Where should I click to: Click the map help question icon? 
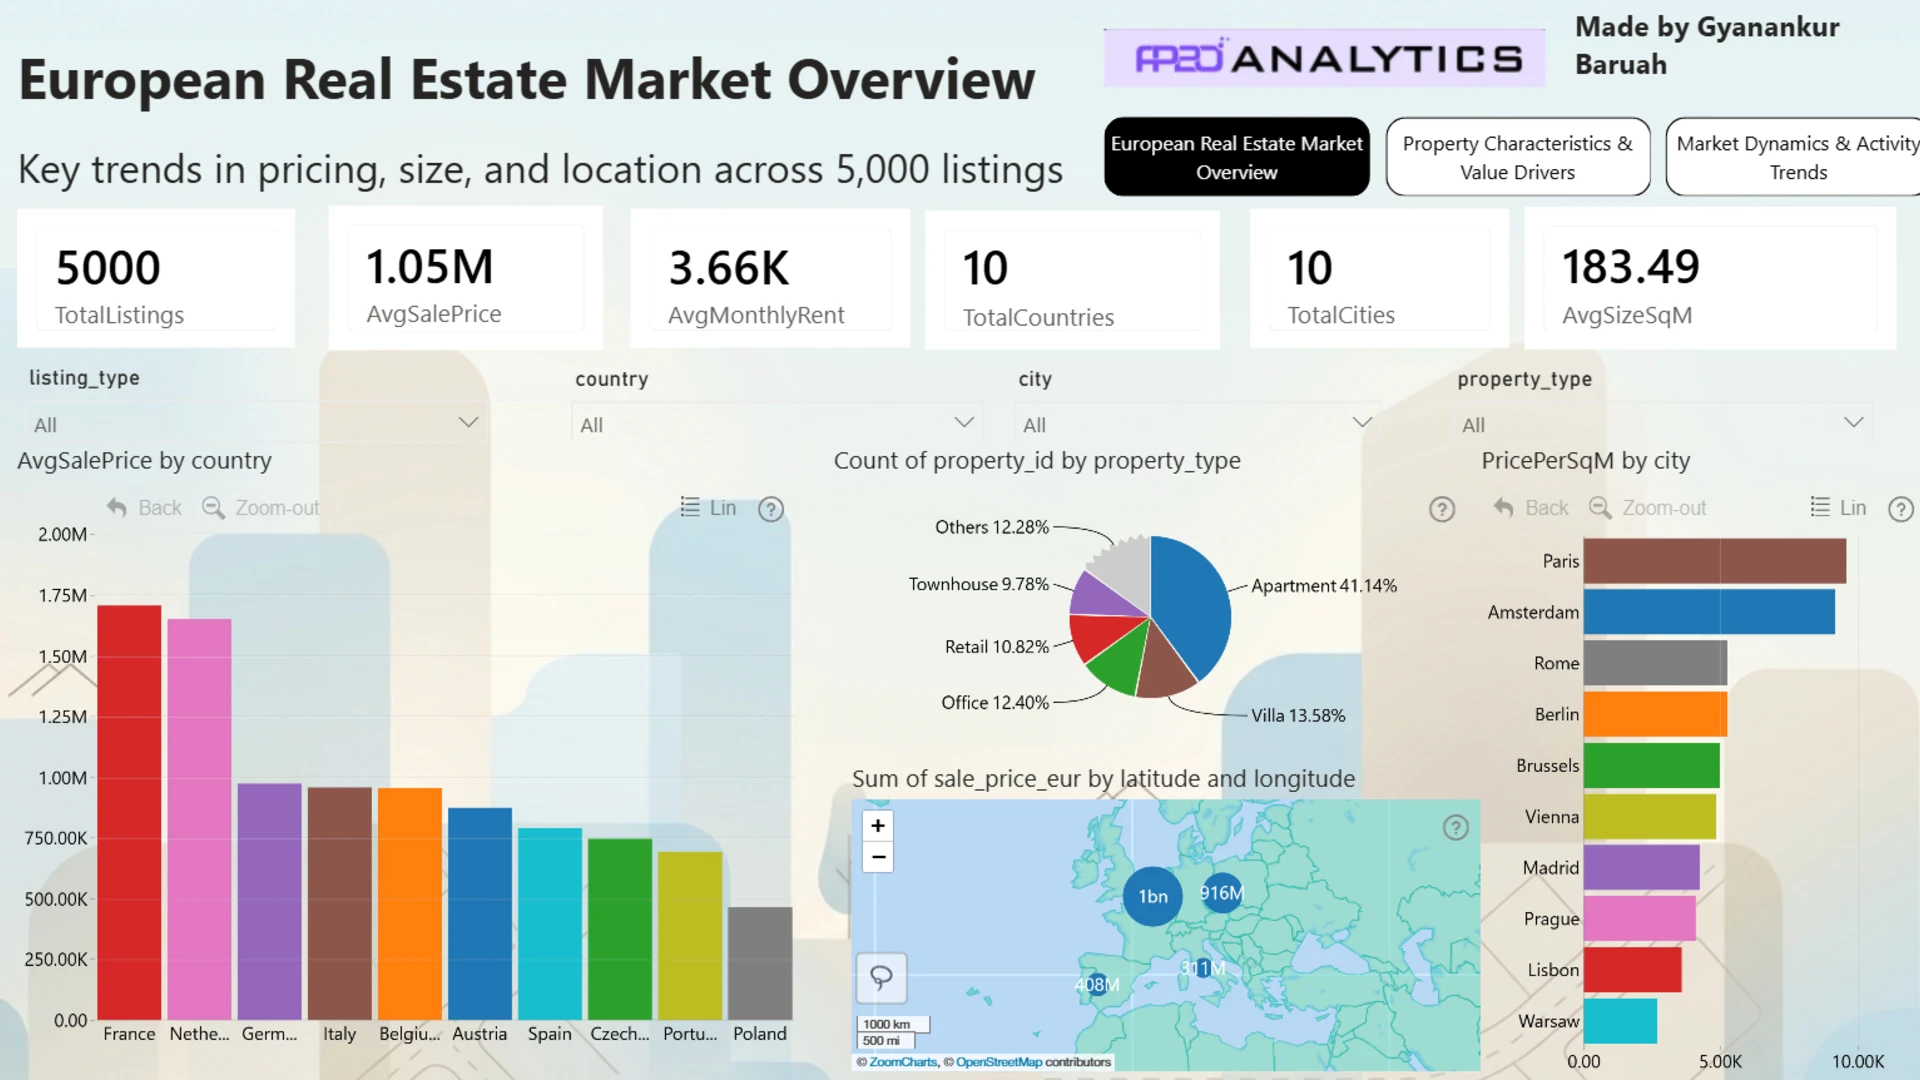click(x=1455, y=827)
